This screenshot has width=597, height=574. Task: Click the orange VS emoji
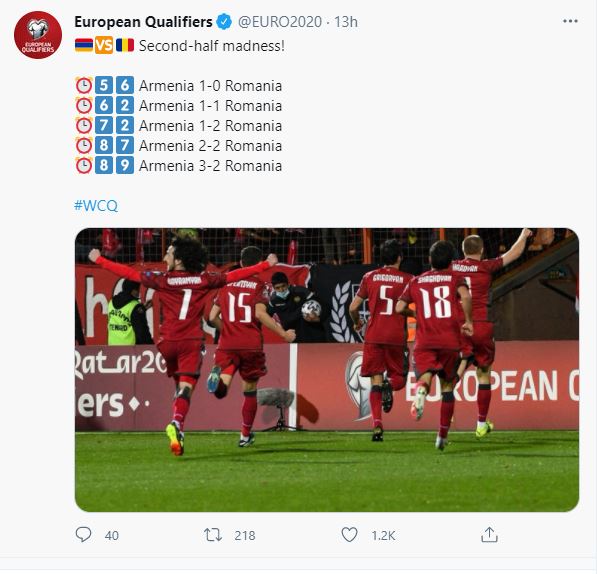pos(104,45)
